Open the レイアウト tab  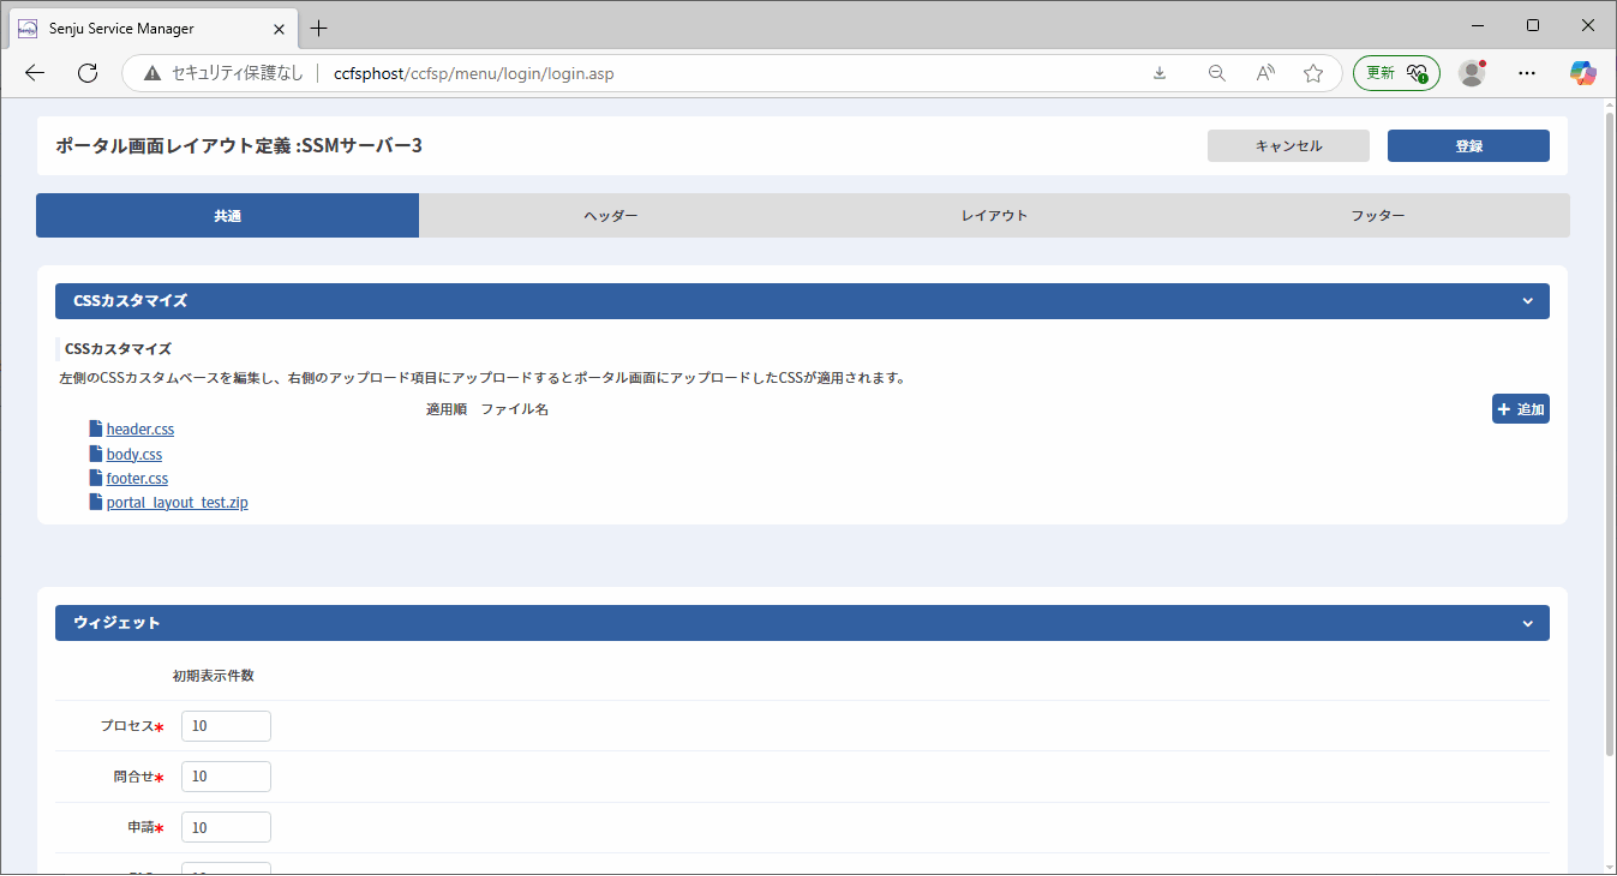994,215
